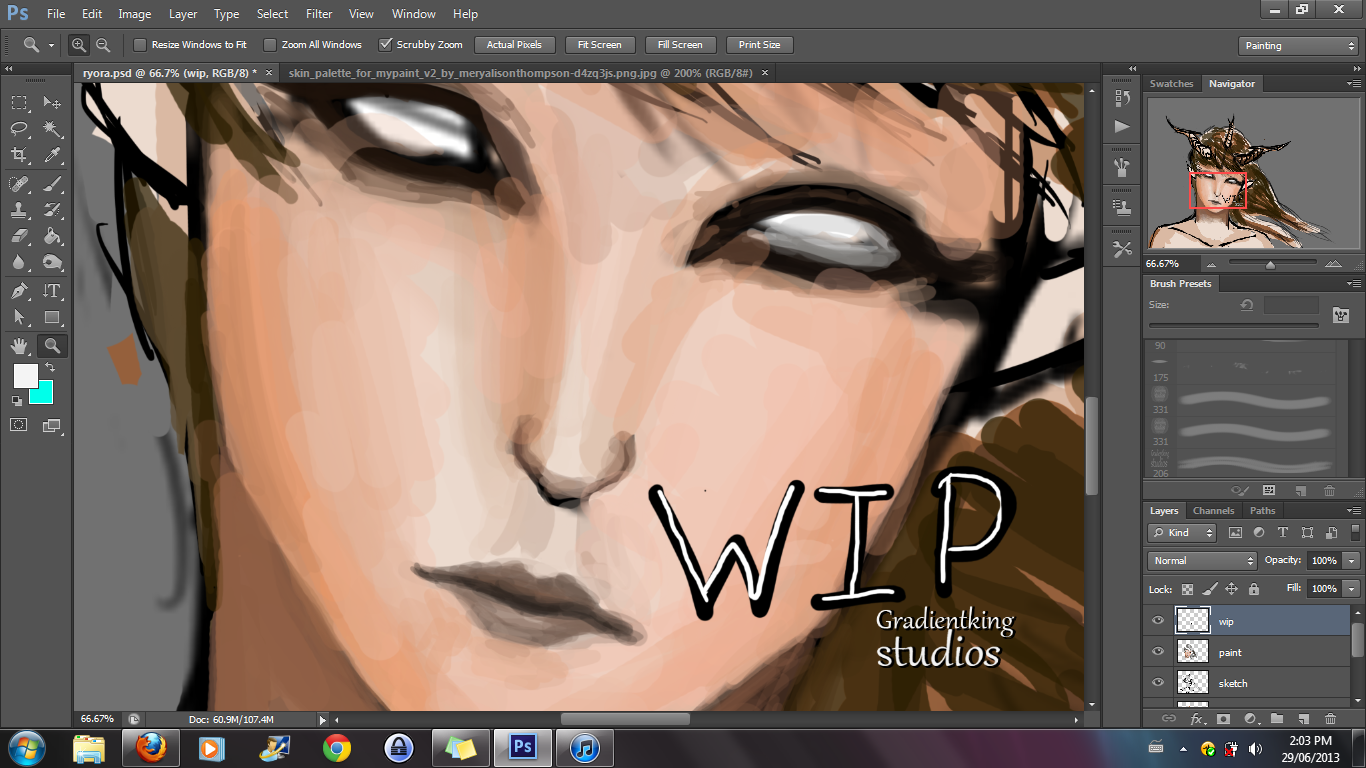
Task: Open the Filter menu
Action: 319,14
